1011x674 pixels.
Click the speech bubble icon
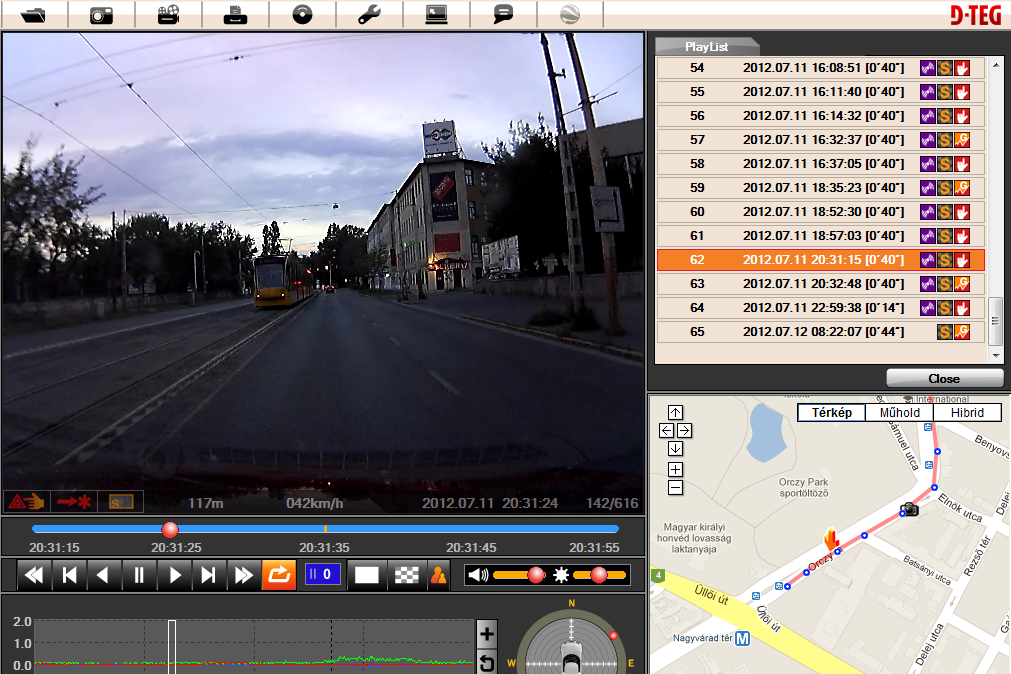tap(503, 15)
